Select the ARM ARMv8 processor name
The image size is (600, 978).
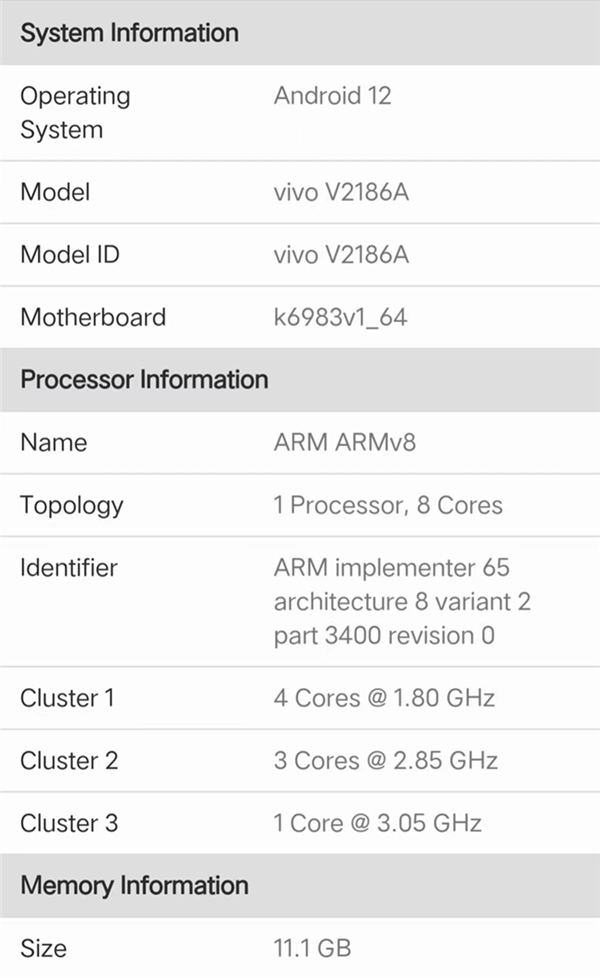click(344, 442)
